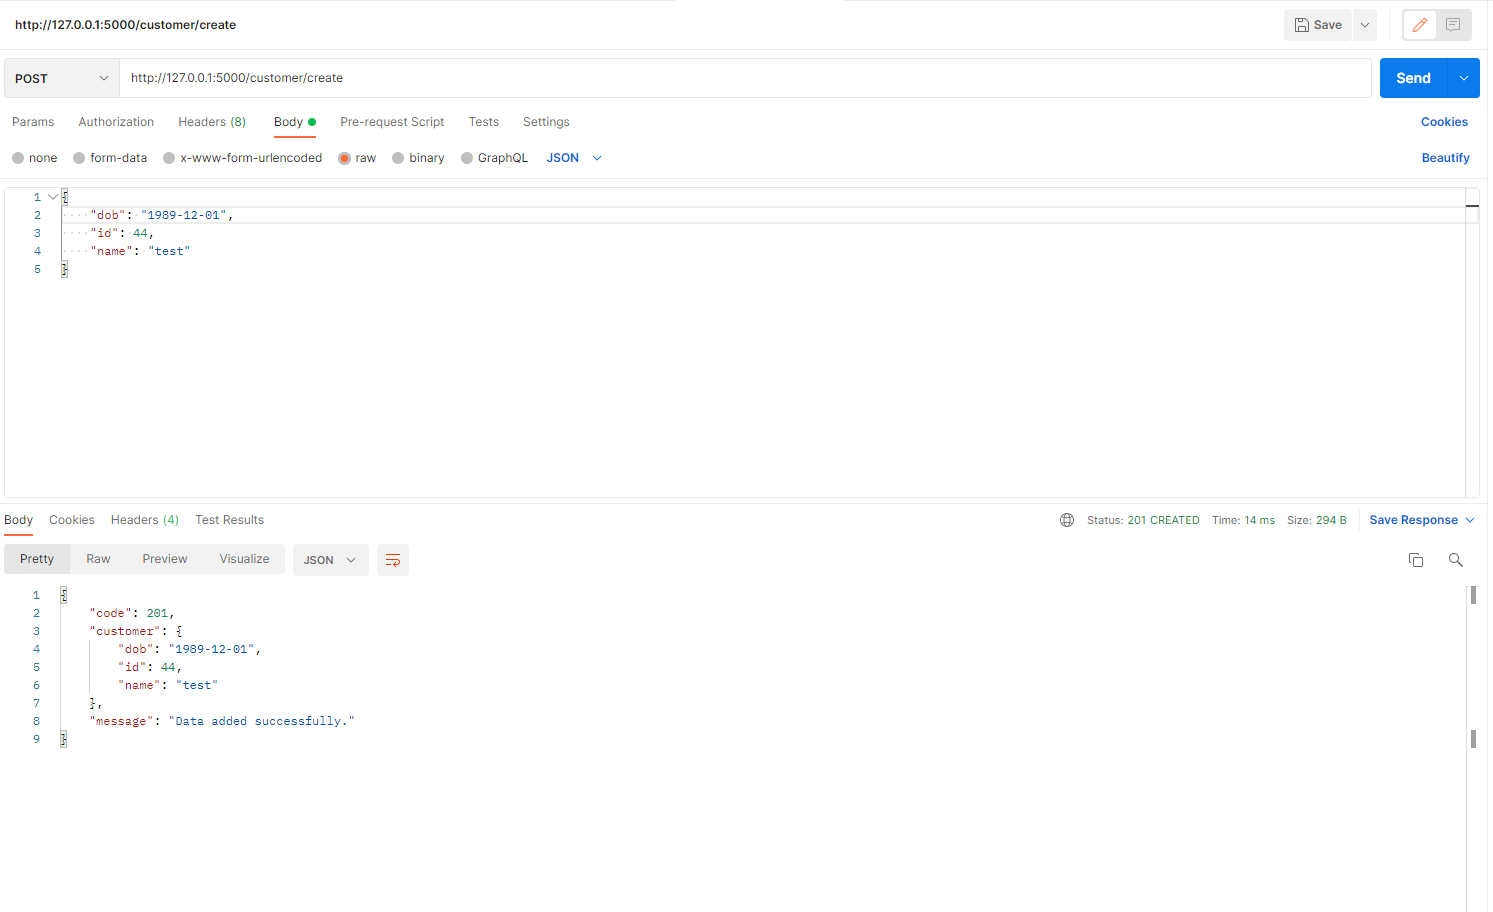The height and width of the screenshot is (912, 1493).
Task: Click response "Data added successfully." message
Action: (262, 721)
